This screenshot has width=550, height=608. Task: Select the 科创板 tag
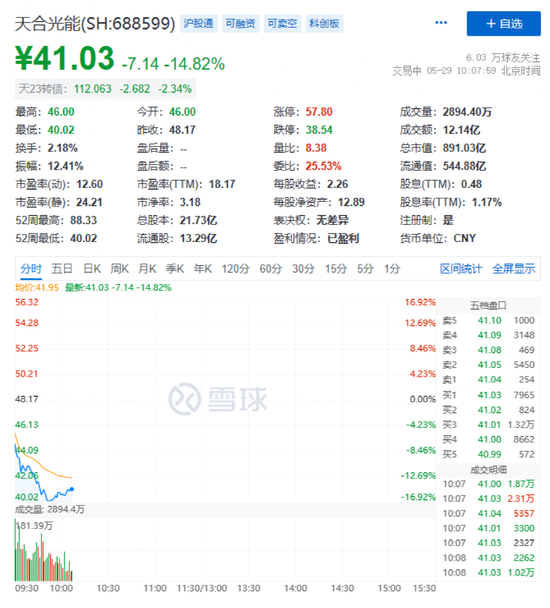pyautogui.click(x=324, y=24)
